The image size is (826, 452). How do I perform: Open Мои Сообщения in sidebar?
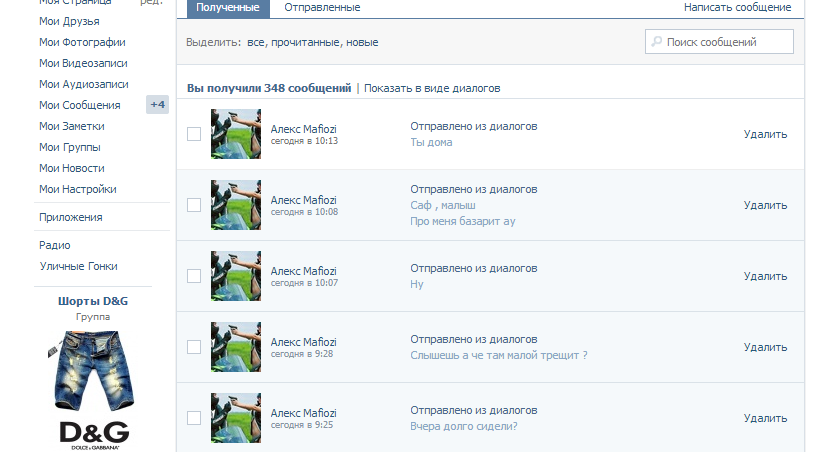(80, 105)
